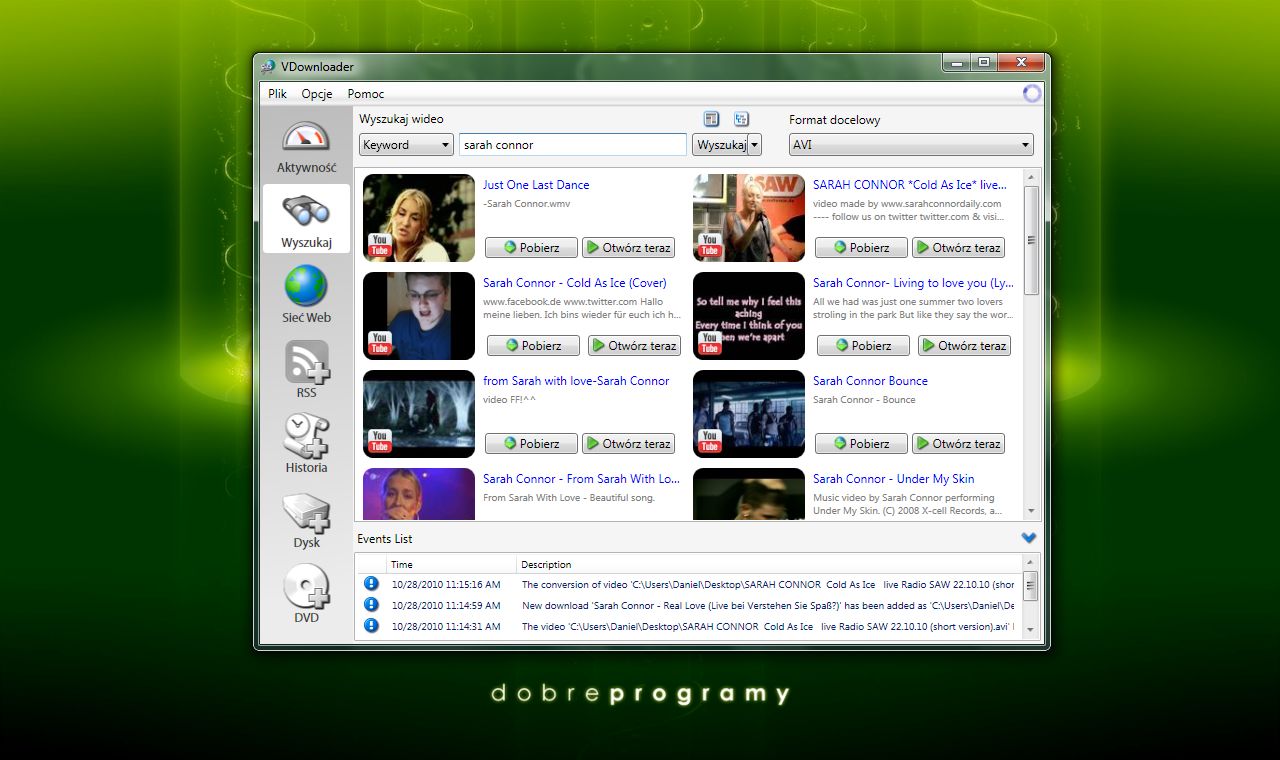The image size is (1280, 760).
Task: Open the Dysk drive section
Action: (x=306, y=519)
